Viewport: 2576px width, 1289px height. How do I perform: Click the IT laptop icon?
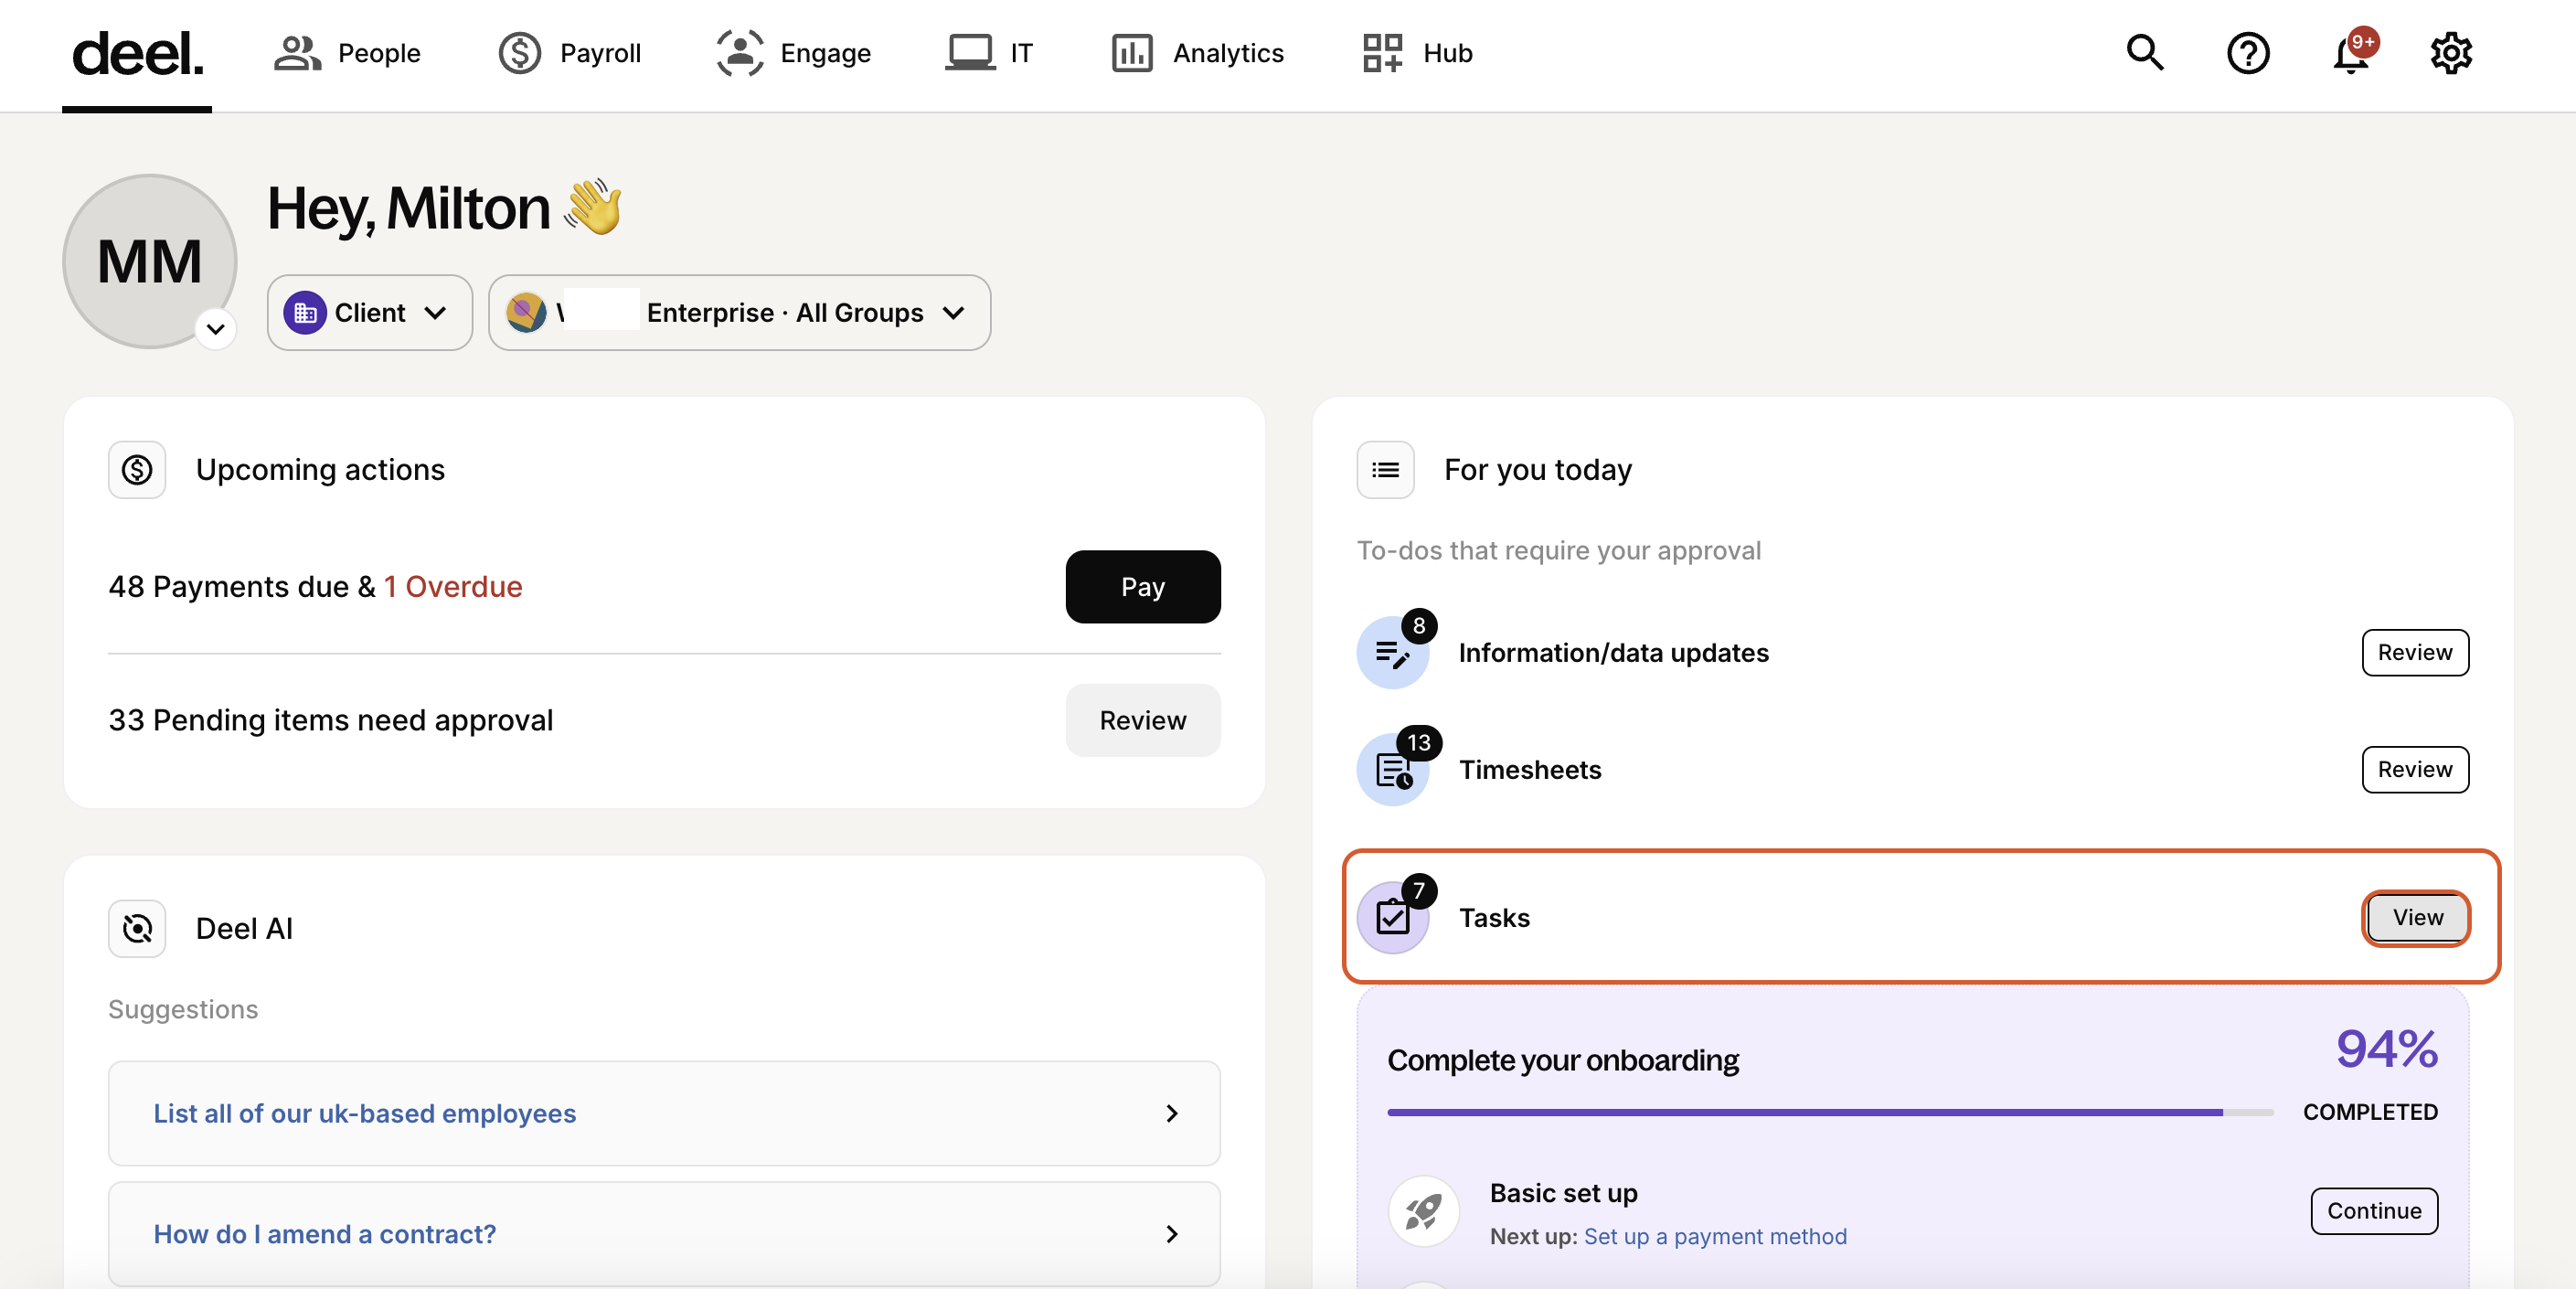(970, 53)
